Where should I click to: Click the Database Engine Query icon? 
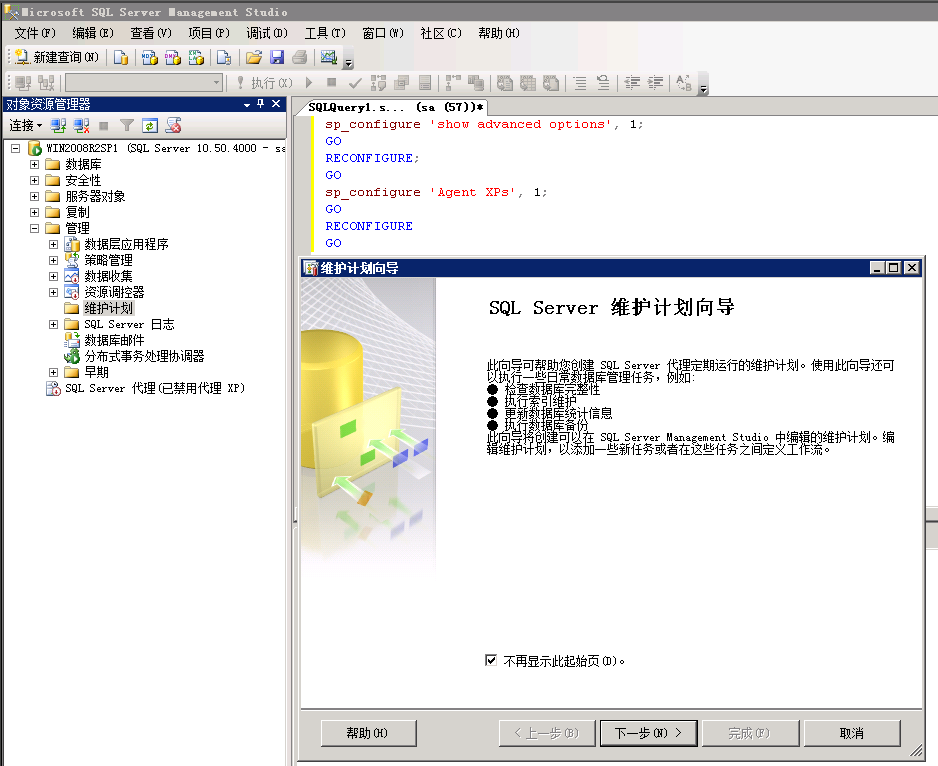click(x=121, y=57)
